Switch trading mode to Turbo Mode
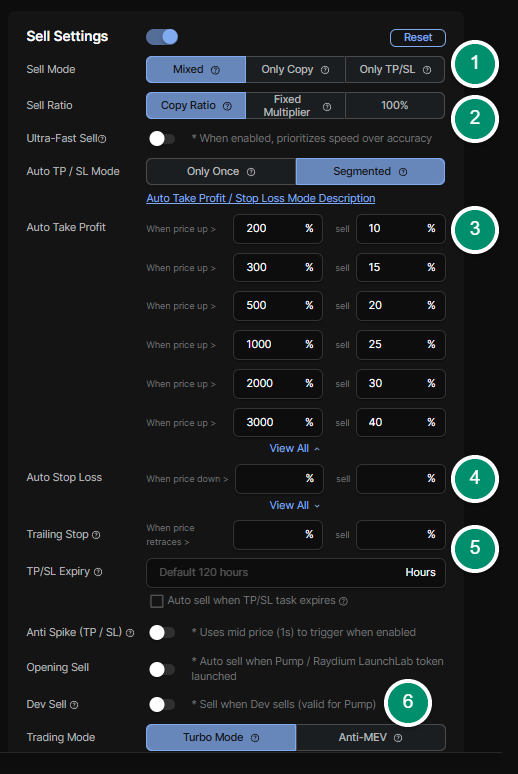This screenshot has width=518, height=774. pyautogui.click(x=221, y=737)
